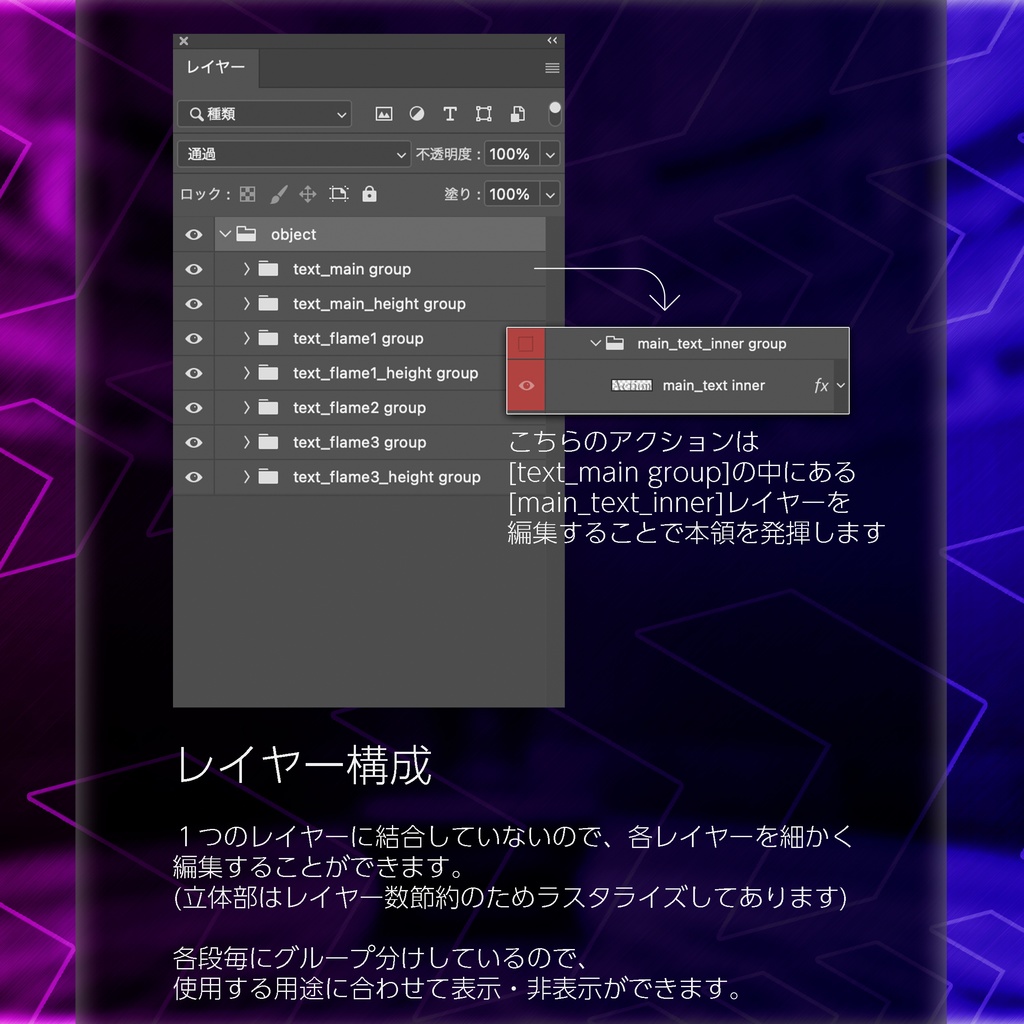Select the smart object filter icon
This screenshot has width=1024, height=1024.
coord(516,114)
